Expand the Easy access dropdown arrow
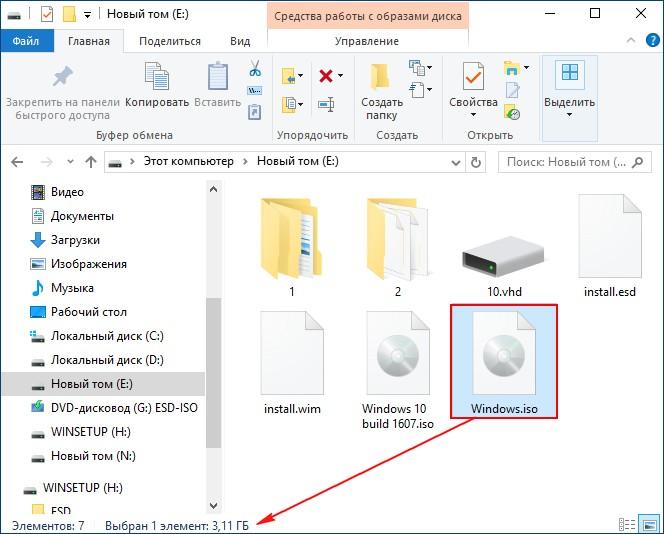This screenshot has width=664, height=534. tap(429, 89)
